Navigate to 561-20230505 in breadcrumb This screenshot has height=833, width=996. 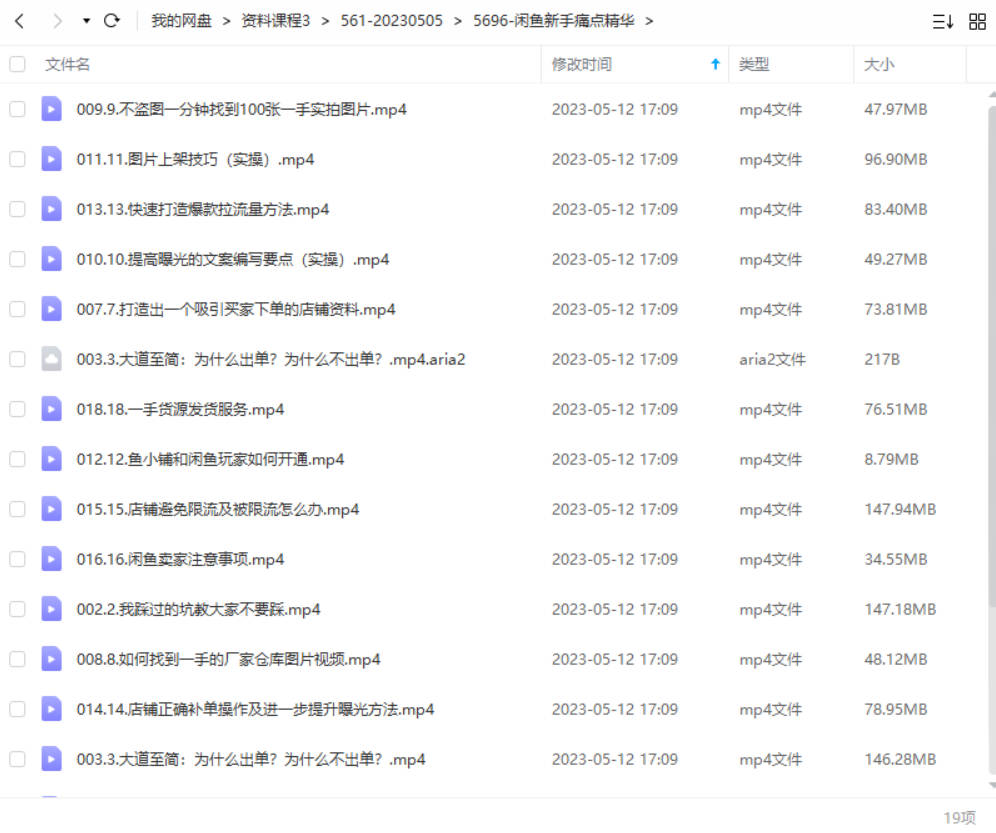(391, 21)
